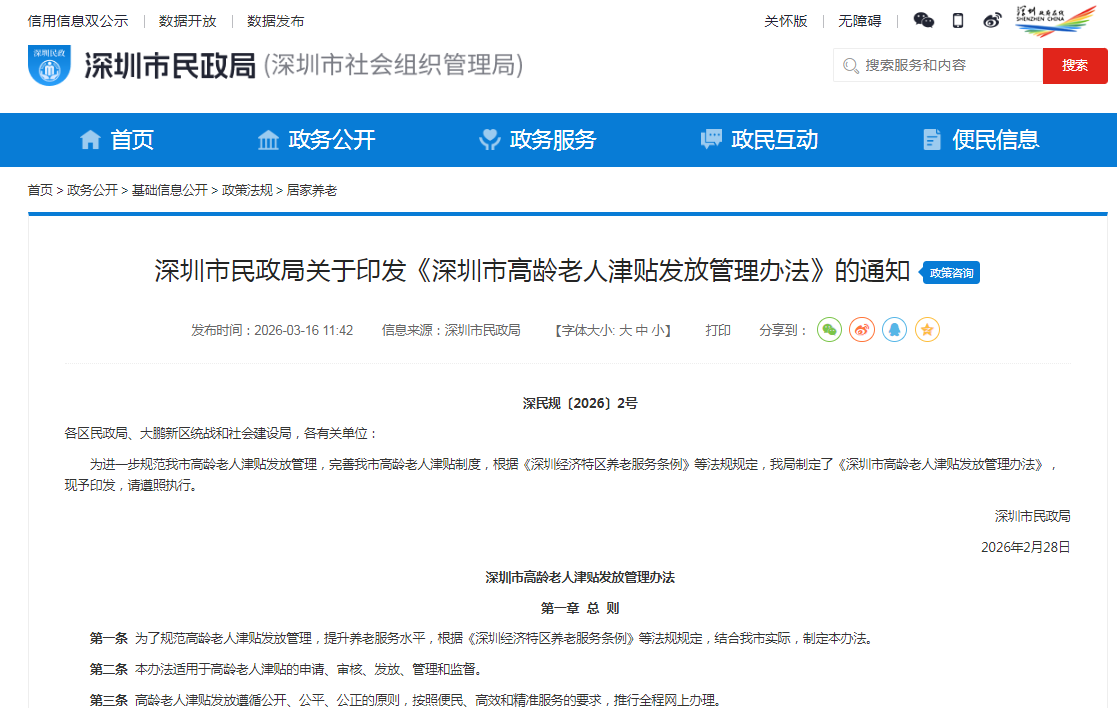Click the 第三条 clause text

click(x=405, y=700)
